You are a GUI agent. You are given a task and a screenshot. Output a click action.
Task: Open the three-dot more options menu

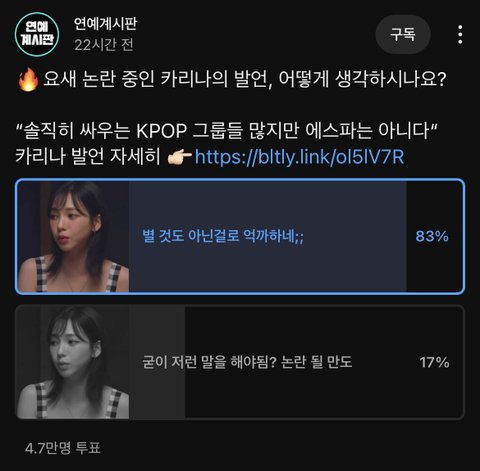pyautogui.click(x=460, y=34)
